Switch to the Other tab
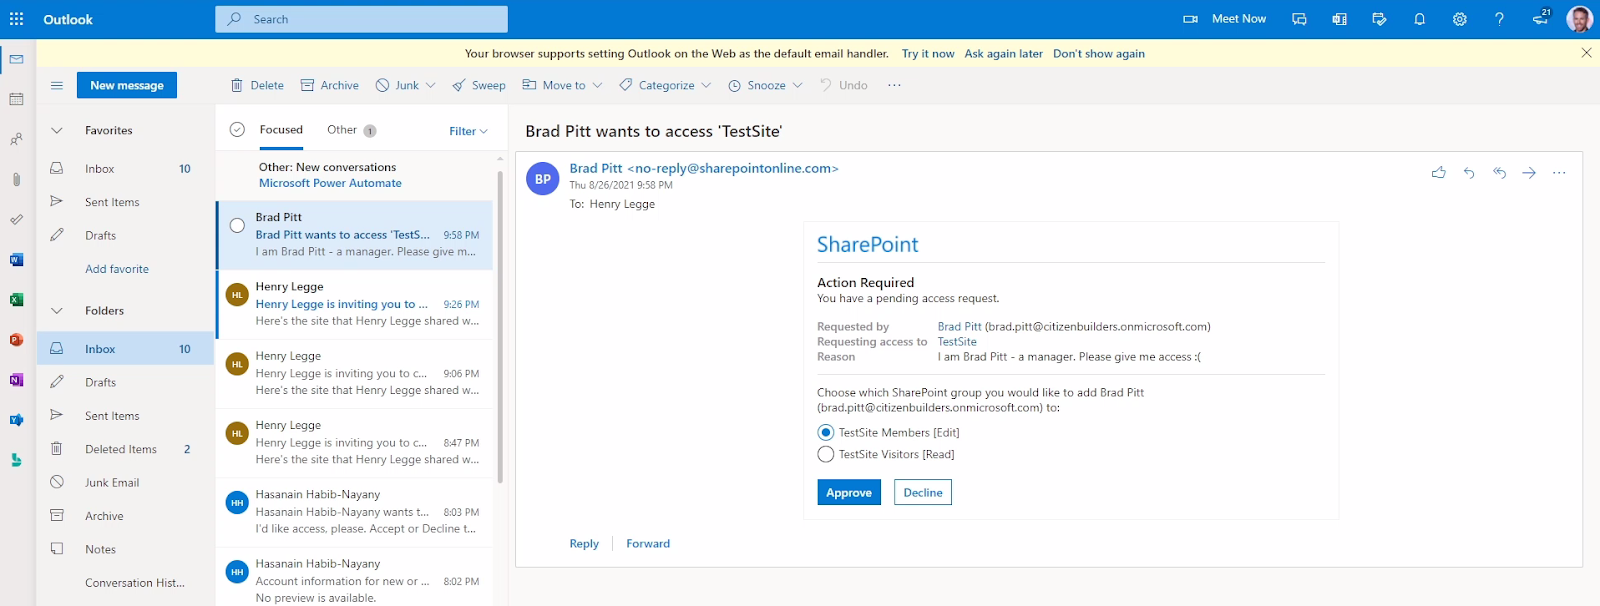The height and width of the screenshot is (606, 1600). click(351, 130)
